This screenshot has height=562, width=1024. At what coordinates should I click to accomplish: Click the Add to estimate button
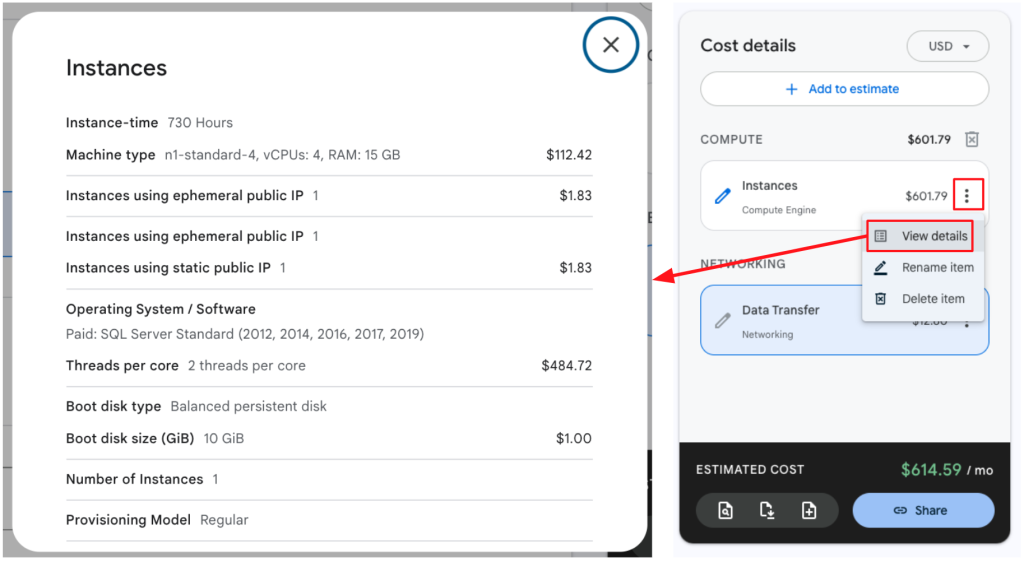point(844,89)
